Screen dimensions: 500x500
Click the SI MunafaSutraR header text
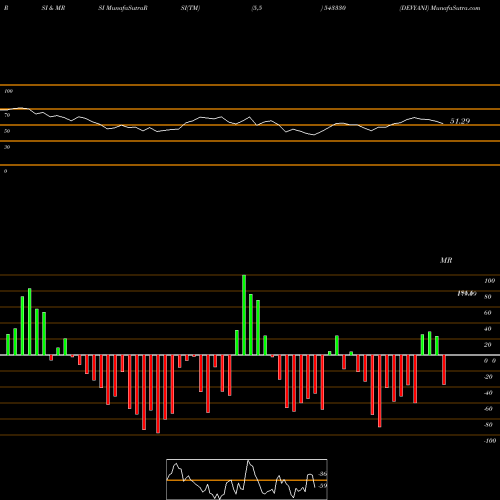pyautogui.click(x=123, y=8)
